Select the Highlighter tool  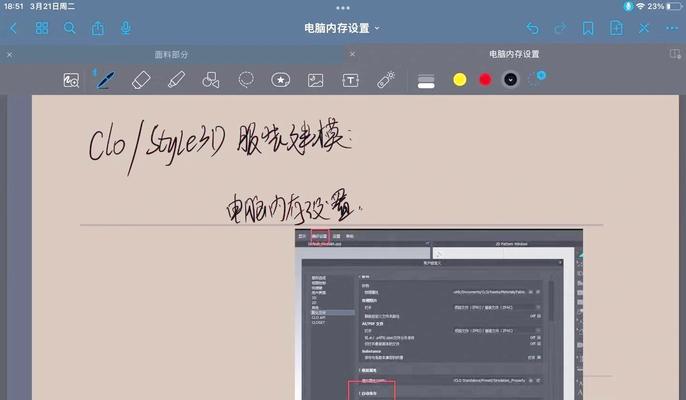pos(176,80)
